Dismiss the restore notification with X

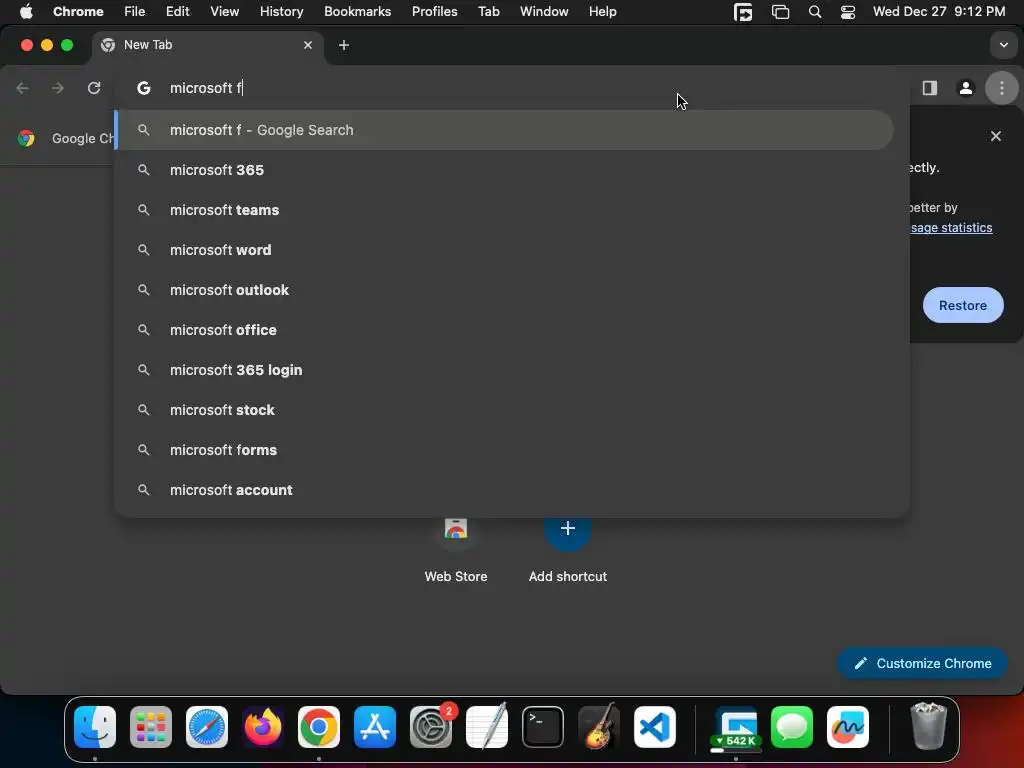pos(995,136)
